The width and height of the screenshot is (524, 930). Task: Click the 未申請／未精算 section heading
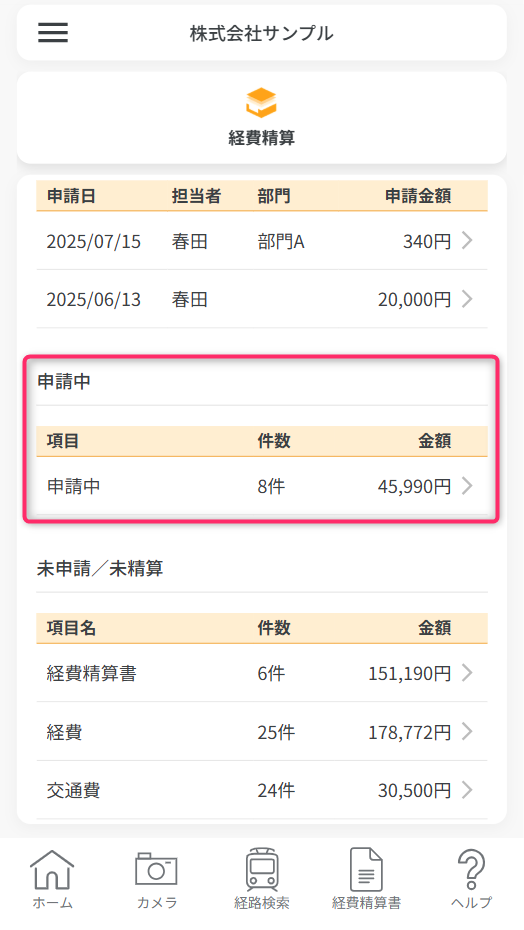(100, 569)
